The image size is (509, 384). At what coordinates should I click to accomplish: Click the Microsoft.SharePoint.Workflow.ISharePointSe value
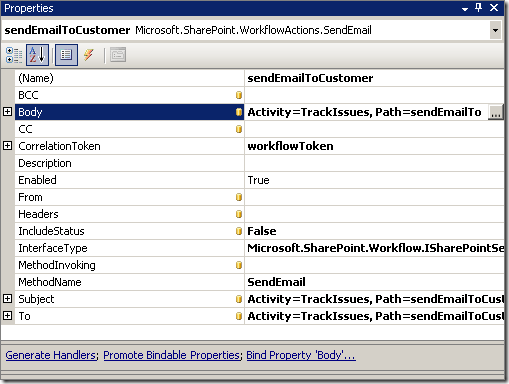[x=375, y=248]
